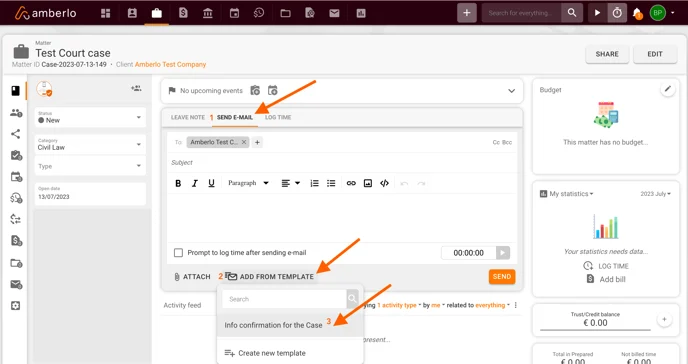Open the documents folder icon in top navigation
The height and width of the screenshot is (364, 688).
(285, 13)
